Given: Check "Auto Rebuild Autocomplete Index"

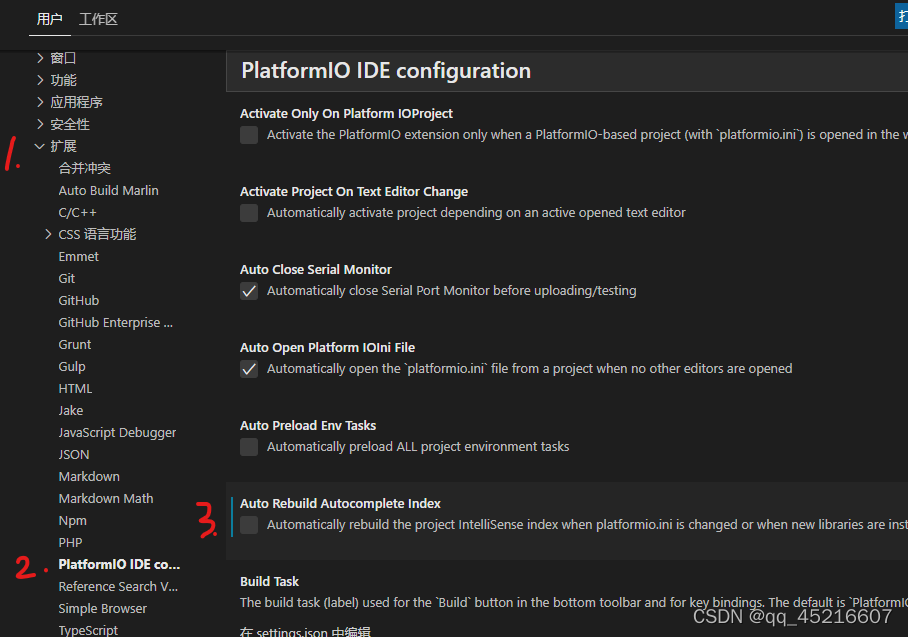Looking at the screenshot, I should (248, 525).
